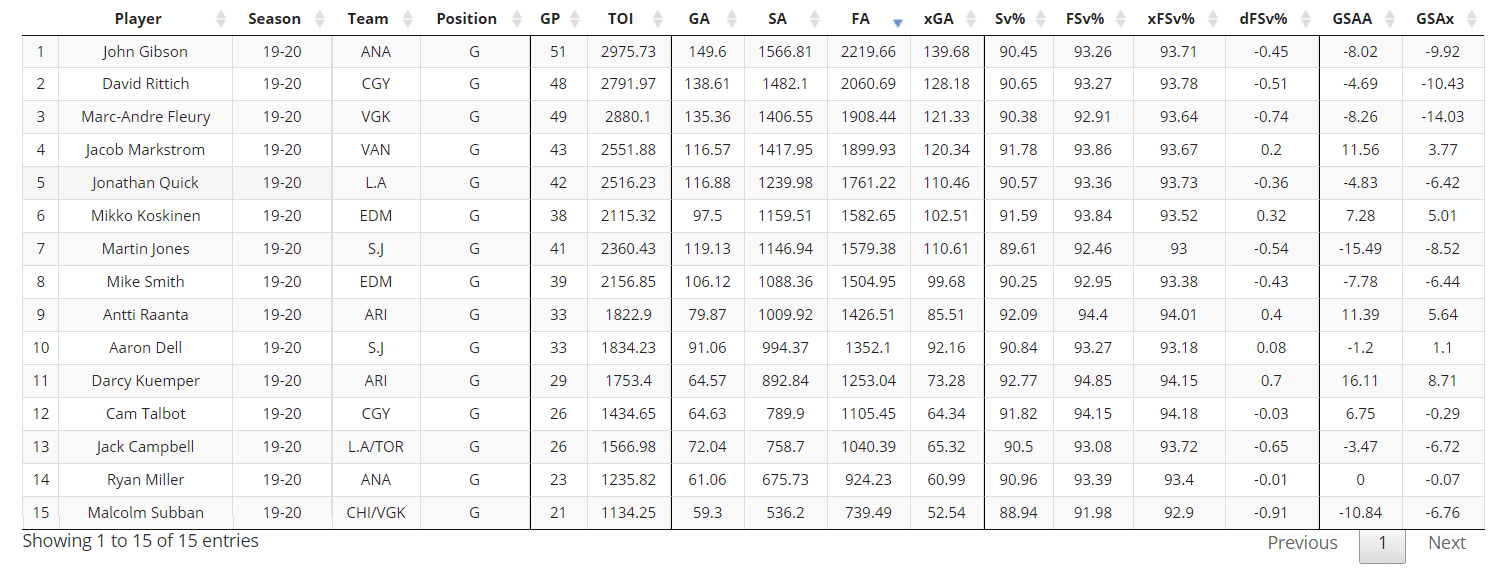The height and width of the screenshot is (569, 1498).
Task: Click the sort arrows beside GP
Action: [575, 19]
